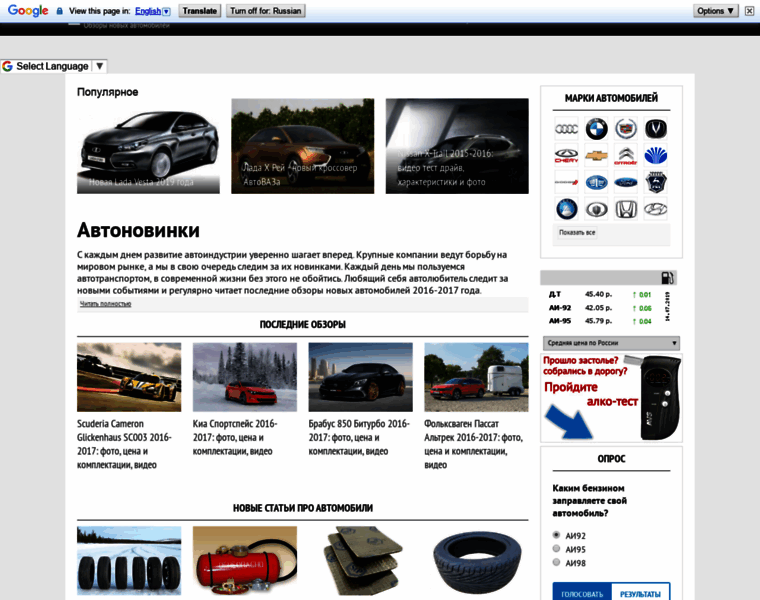760x600 pixels.
Task: Select the Ford brand logo
Action: point(626,182)
